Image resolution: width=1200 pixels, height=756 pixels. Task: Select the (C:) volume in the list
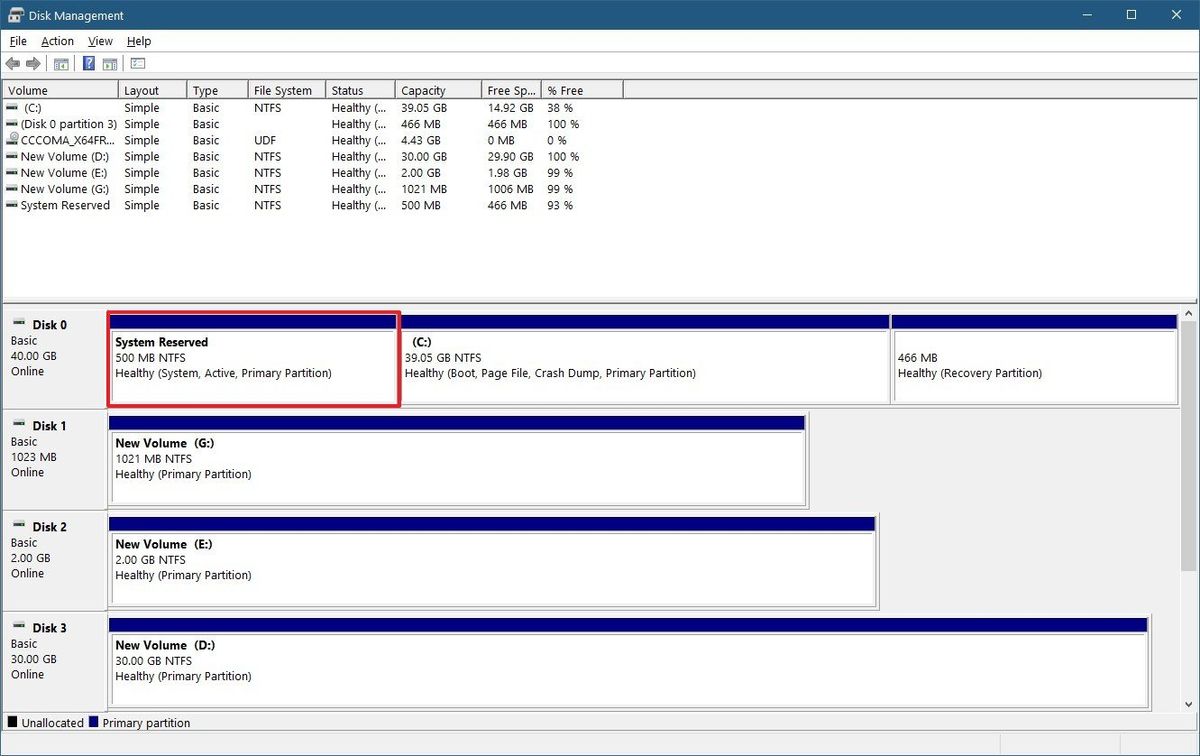point(60,107)
